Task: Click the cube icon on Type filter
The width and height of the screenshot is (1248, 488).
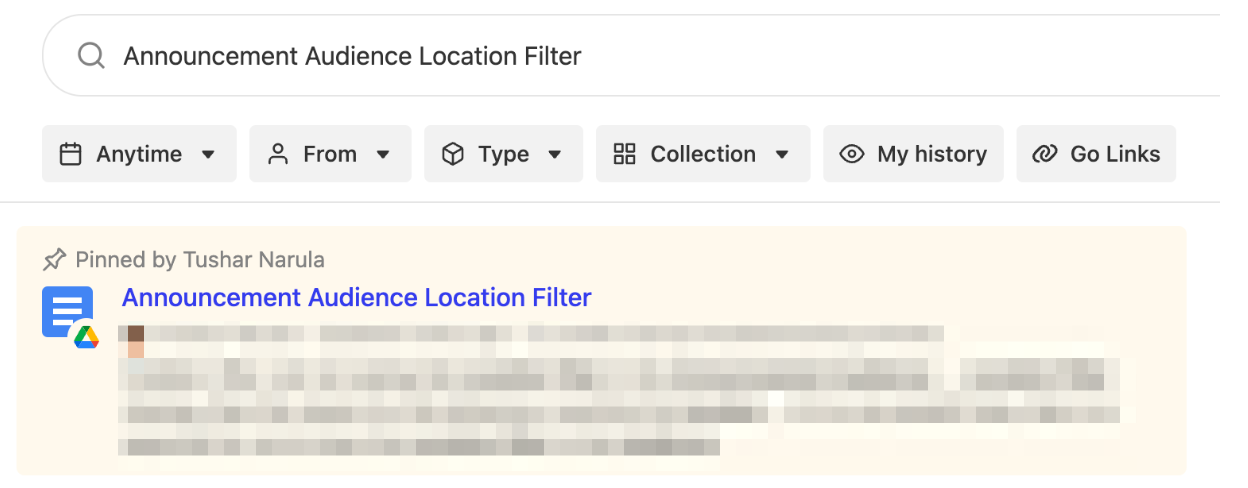Action: 453,154
